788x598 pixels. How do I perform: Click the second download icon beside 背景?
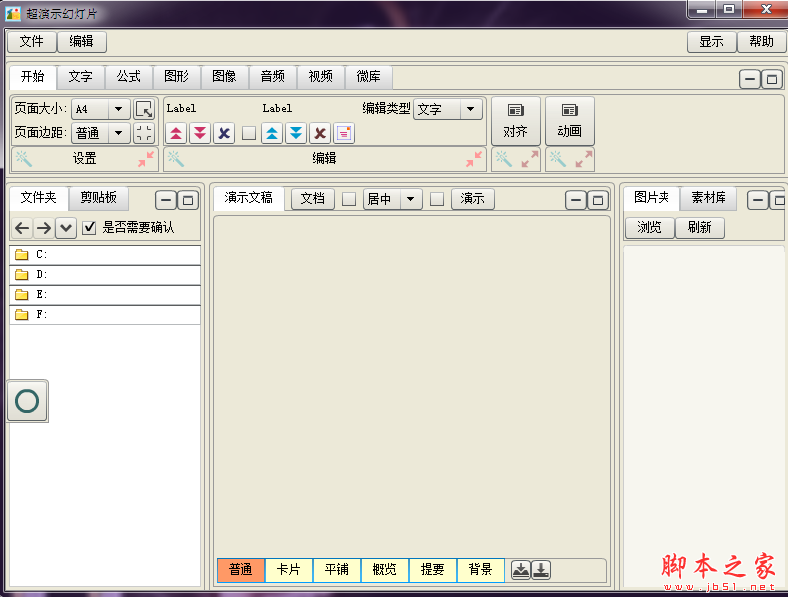point(541,570)
